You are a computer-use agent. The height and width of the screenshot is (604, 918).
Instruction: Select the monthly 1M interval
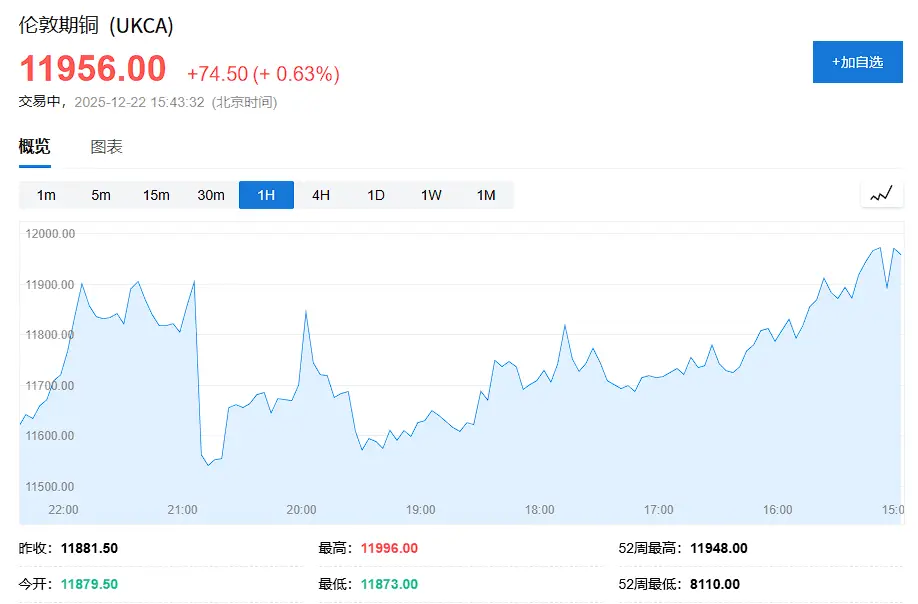[486, 195]
